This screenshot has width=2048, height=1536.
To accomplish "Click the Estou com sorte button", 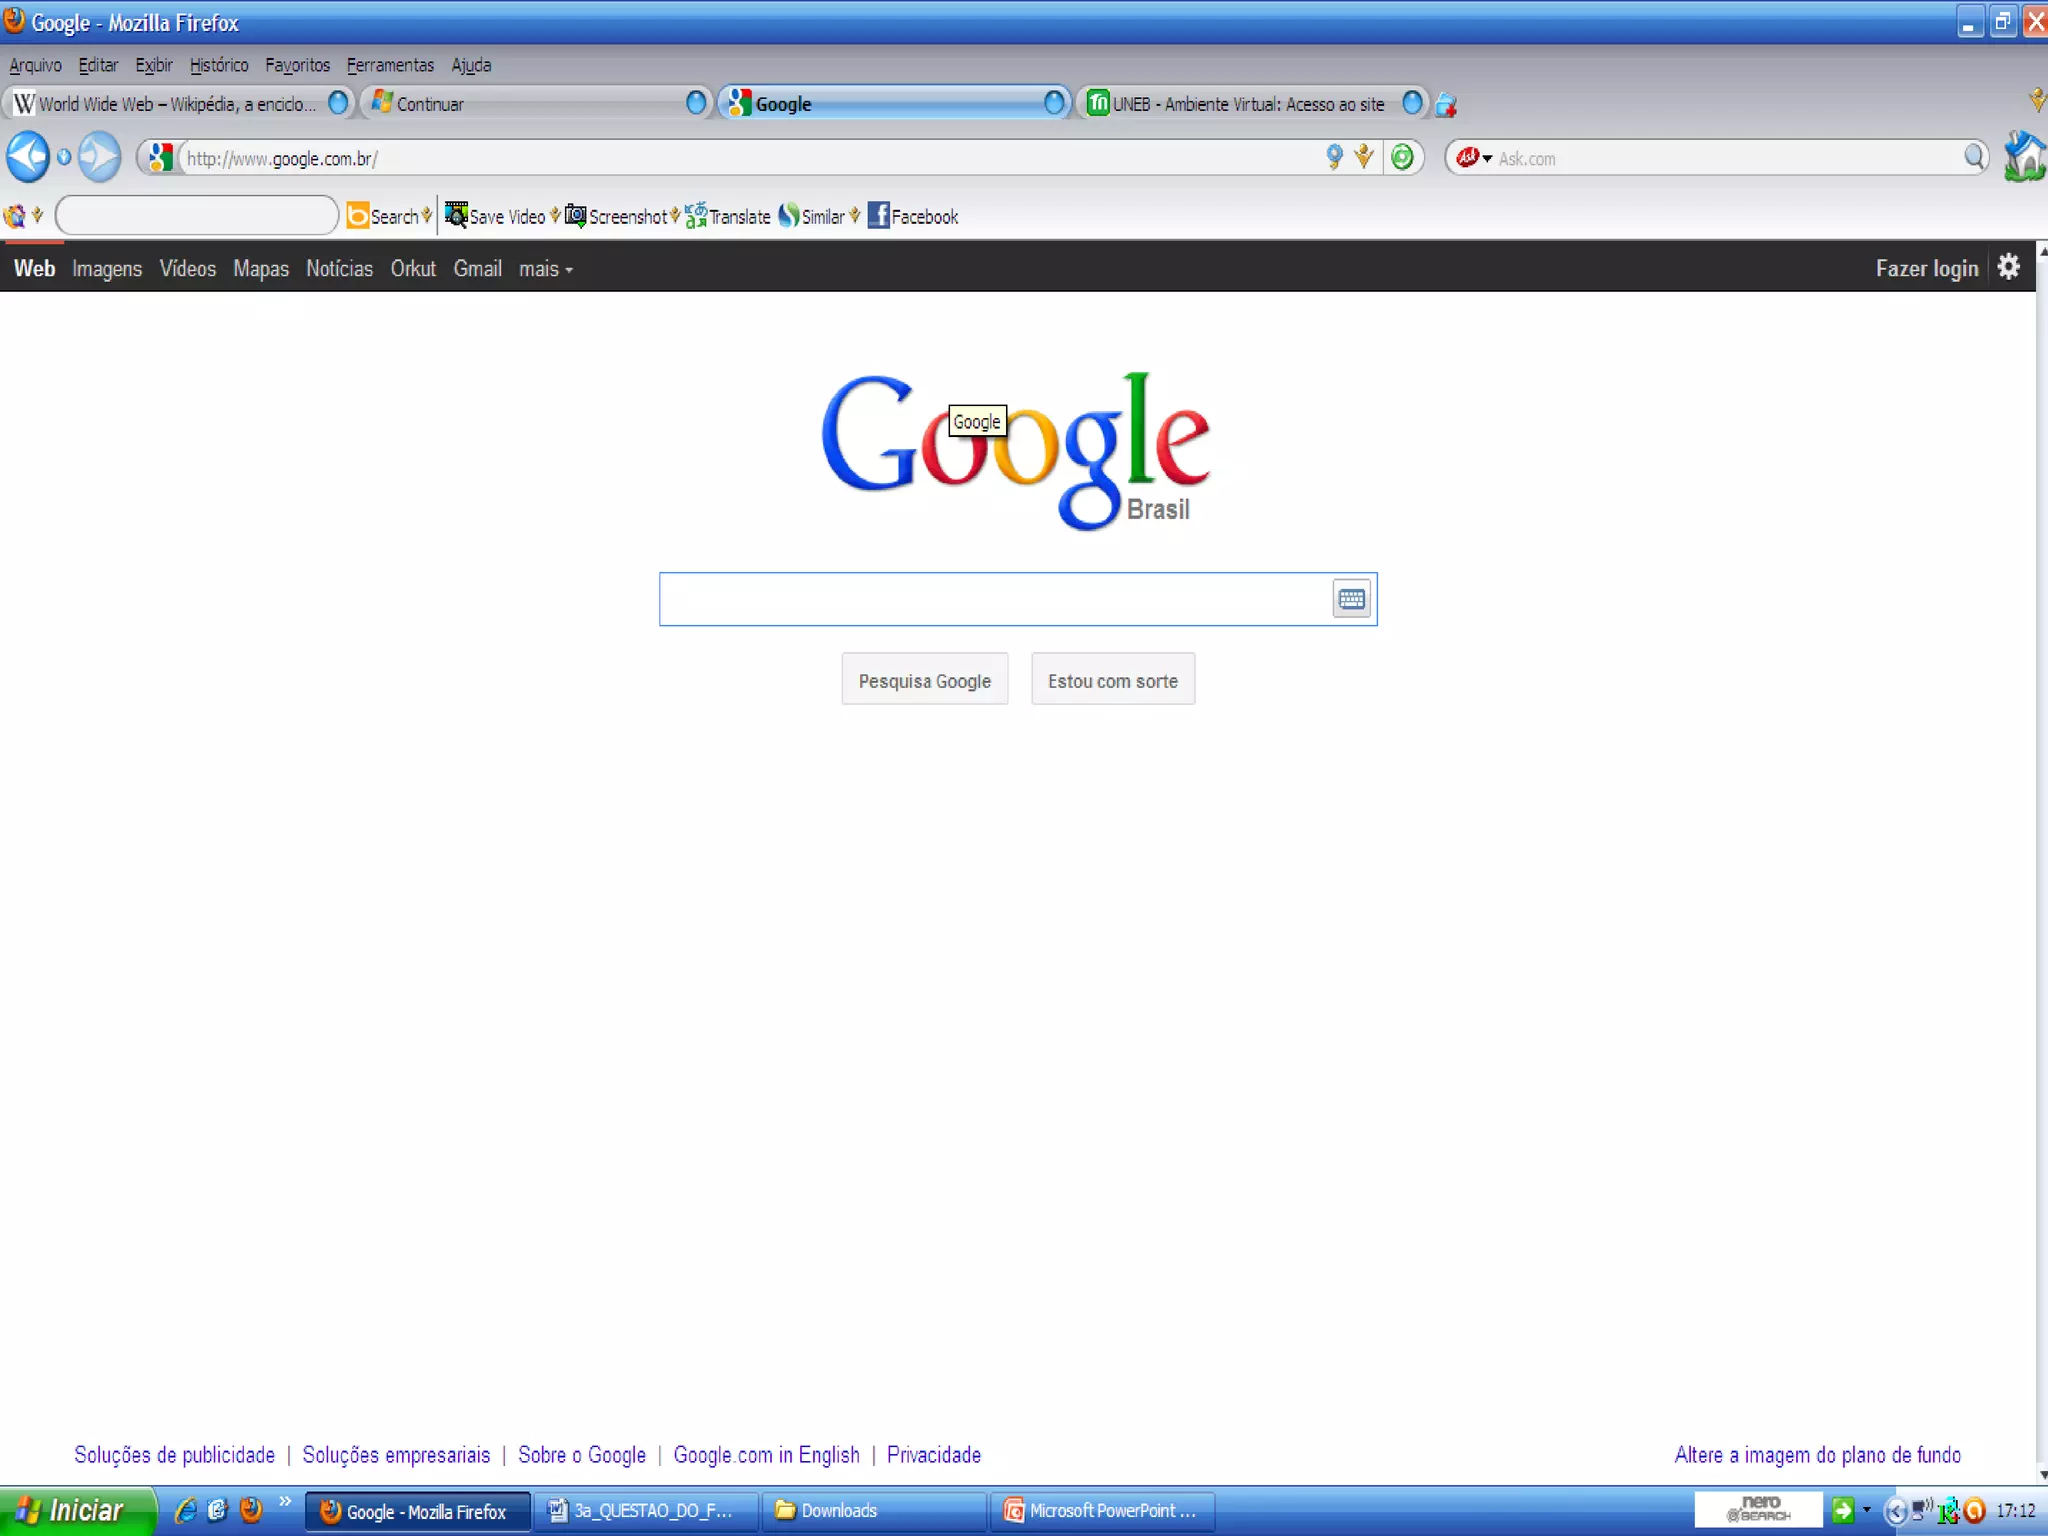I will click(x=1112, y=680).
